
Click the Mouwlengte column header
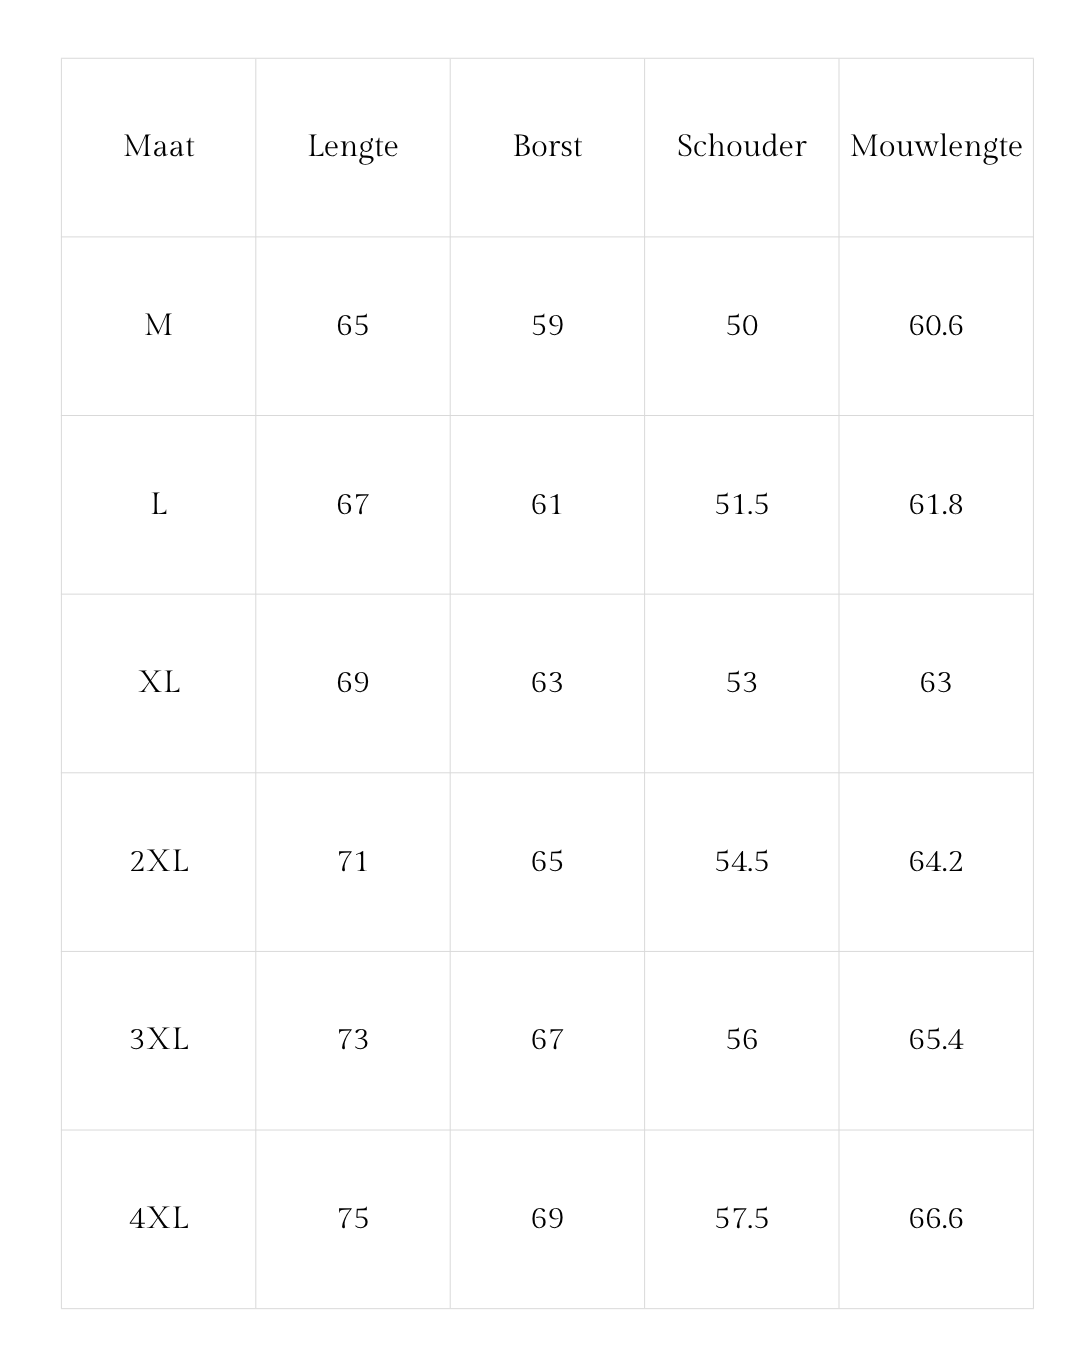click(936, 147)
